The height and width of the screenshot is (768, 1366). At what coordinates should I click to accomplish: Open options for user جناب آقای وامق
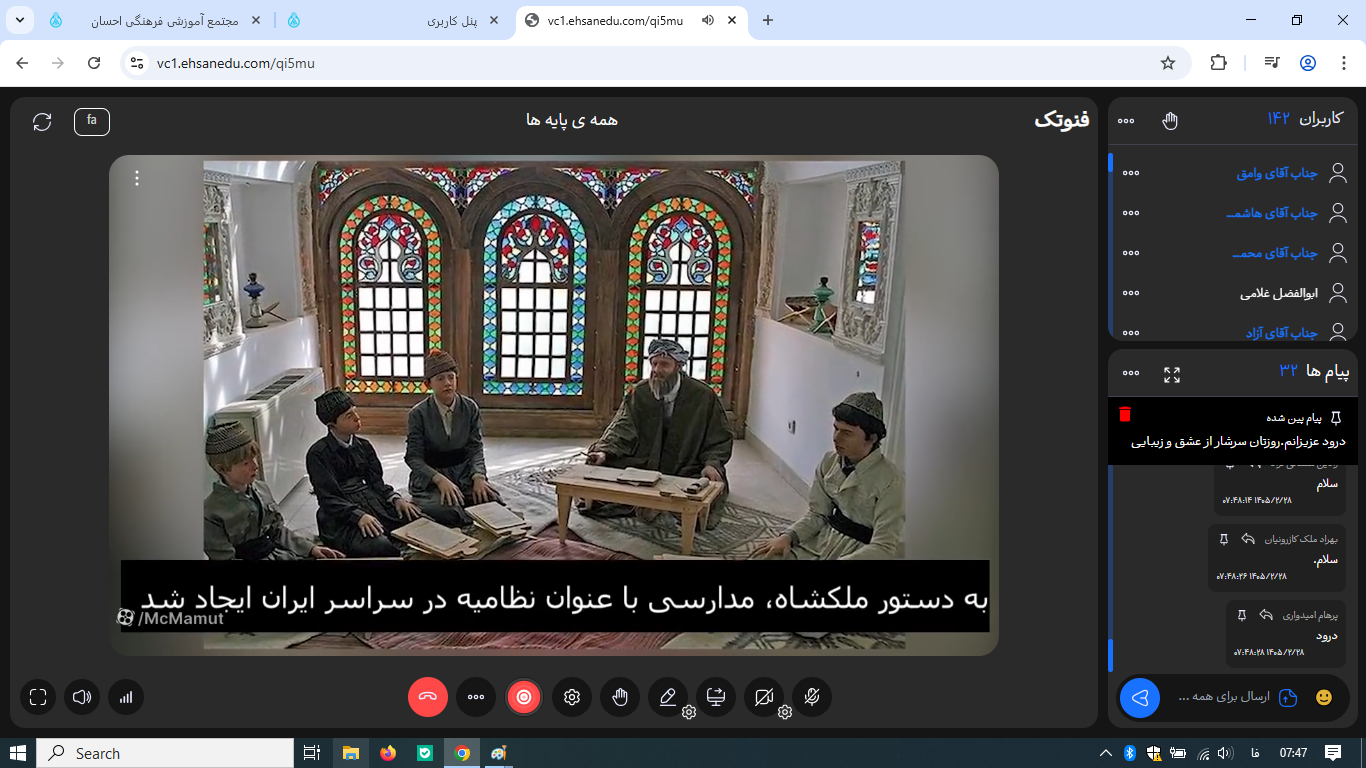coord(1131,173)
